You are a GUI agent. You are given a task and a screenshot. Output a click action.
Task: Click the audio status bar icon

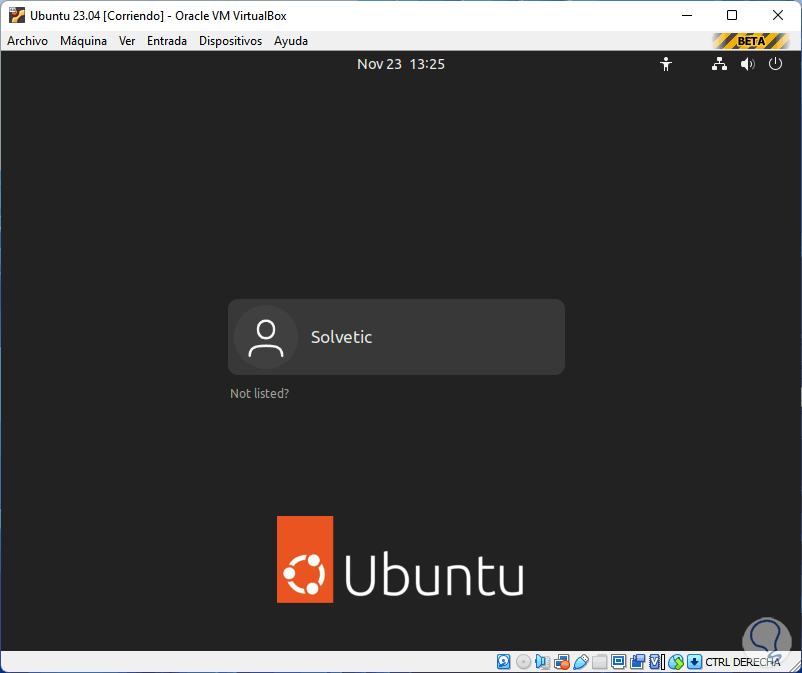pos(542,662)
